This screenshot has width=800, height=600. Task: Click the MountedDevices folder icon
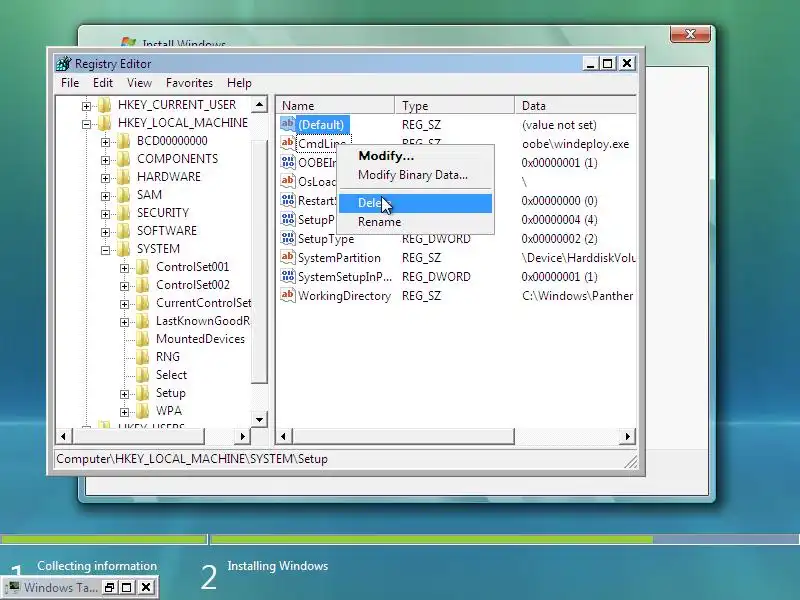point(143,339)
